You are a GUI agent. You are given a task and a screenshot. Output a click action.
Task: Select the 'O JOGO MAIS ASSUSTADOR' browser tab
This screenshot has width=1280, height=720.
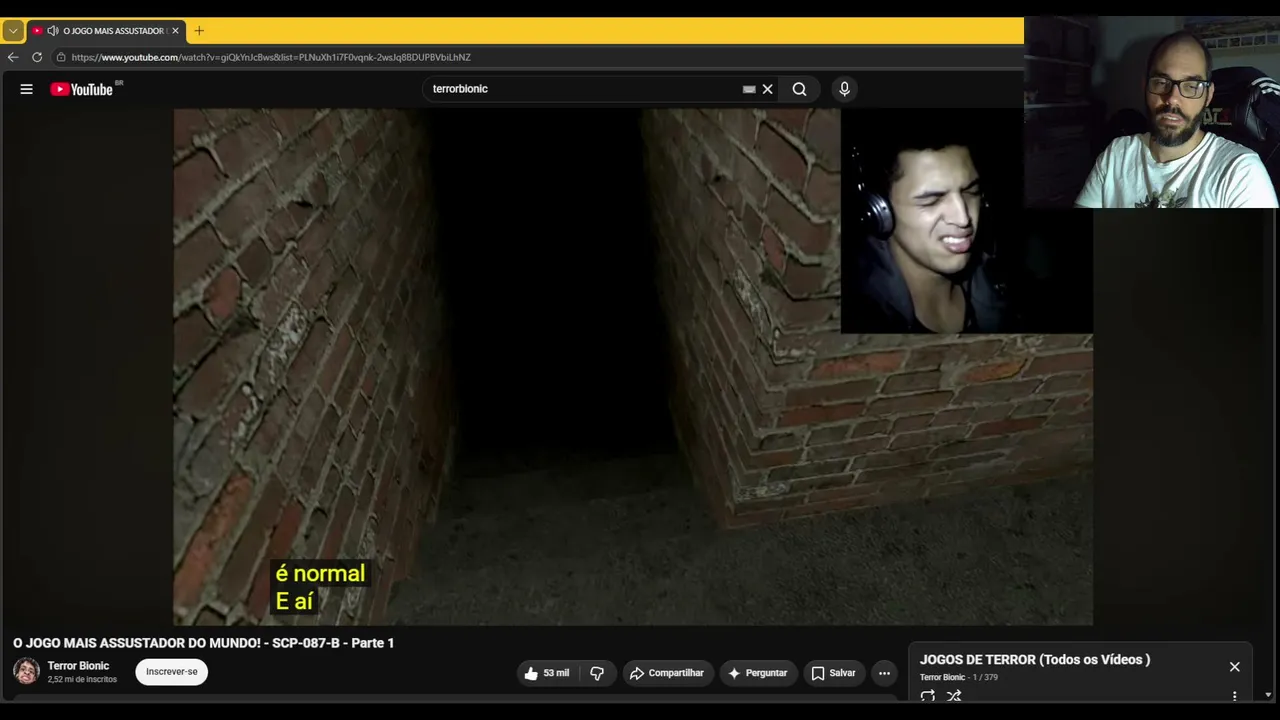pyautogui.click(x=106, y=31)
